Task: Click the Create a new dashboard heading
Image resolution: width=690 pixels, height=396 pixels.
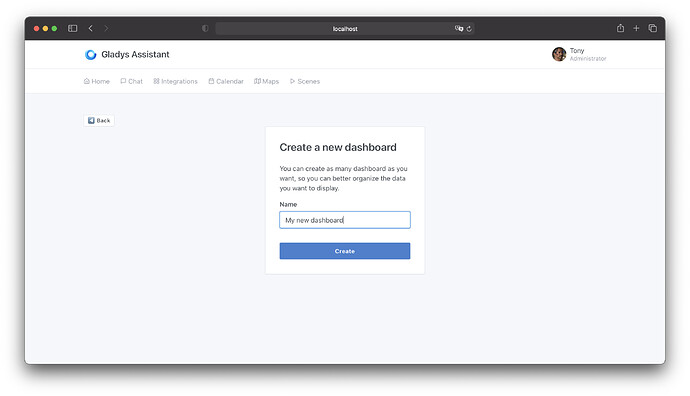Action: [338, 147]
